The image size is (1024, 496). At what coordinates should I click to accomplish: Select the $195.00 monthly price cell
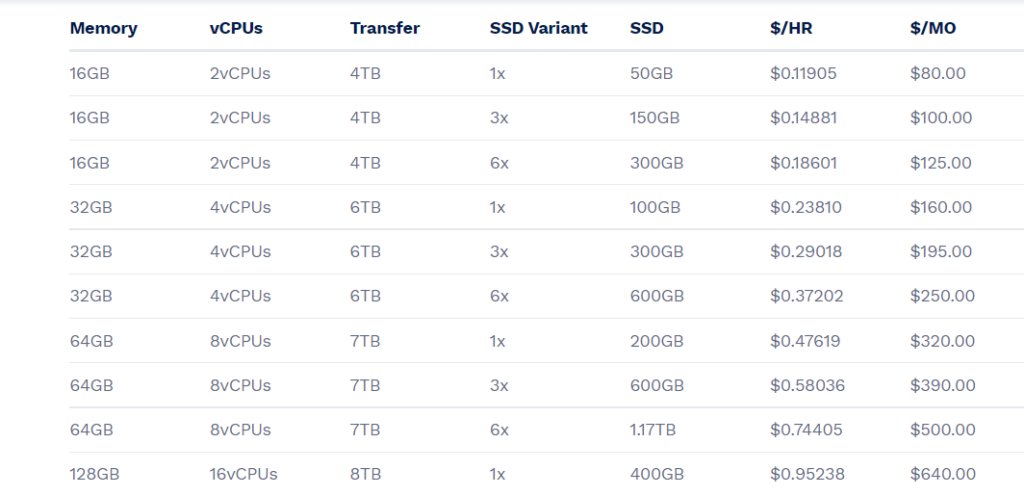click(940, 252)
